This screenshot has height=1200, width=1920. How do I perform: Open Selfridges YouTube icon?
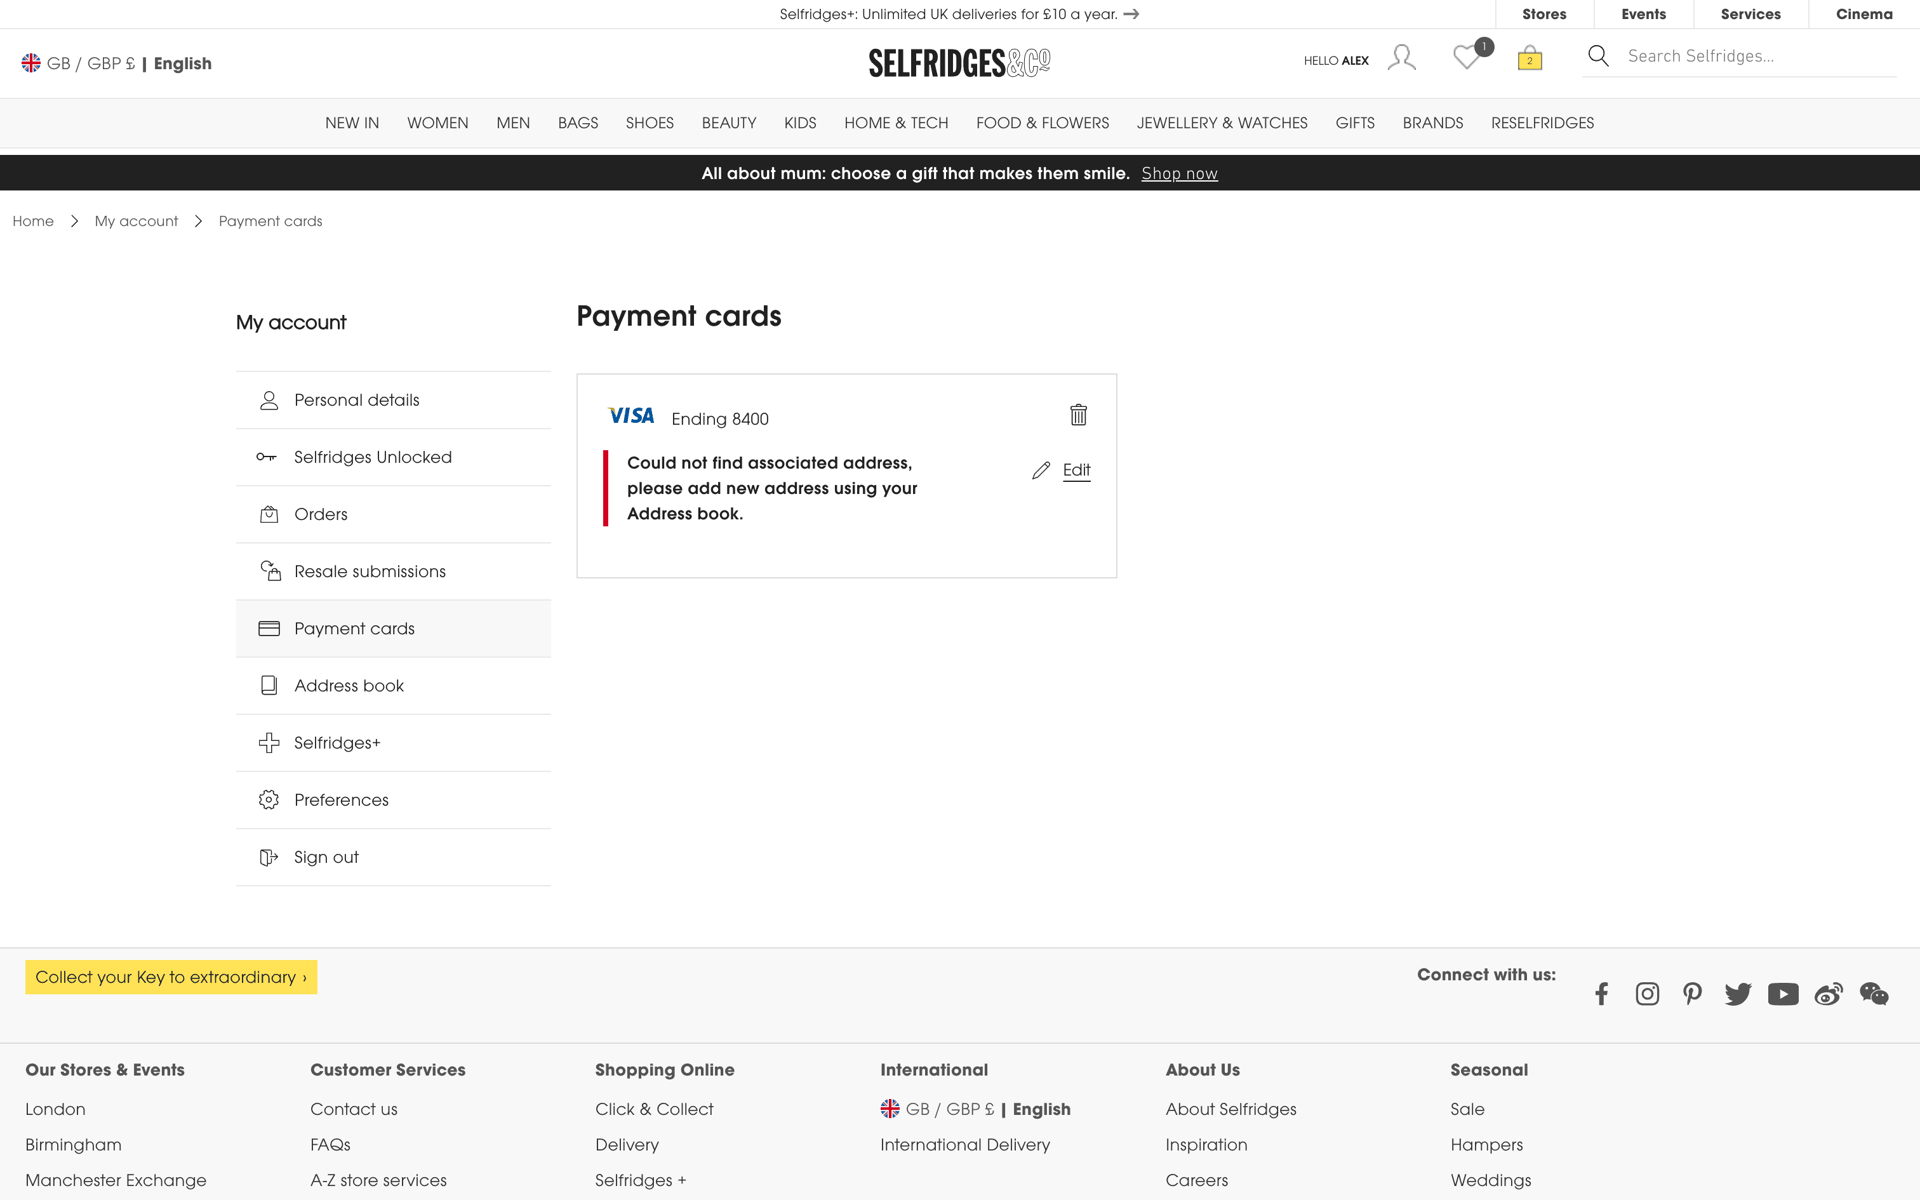[1783, 994]
